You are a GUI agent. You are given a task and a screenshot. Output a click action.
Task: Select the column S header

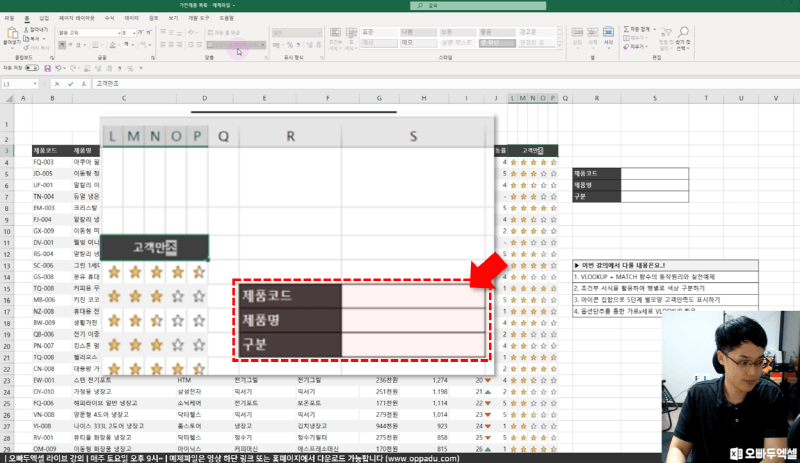[x=653, y=98]
